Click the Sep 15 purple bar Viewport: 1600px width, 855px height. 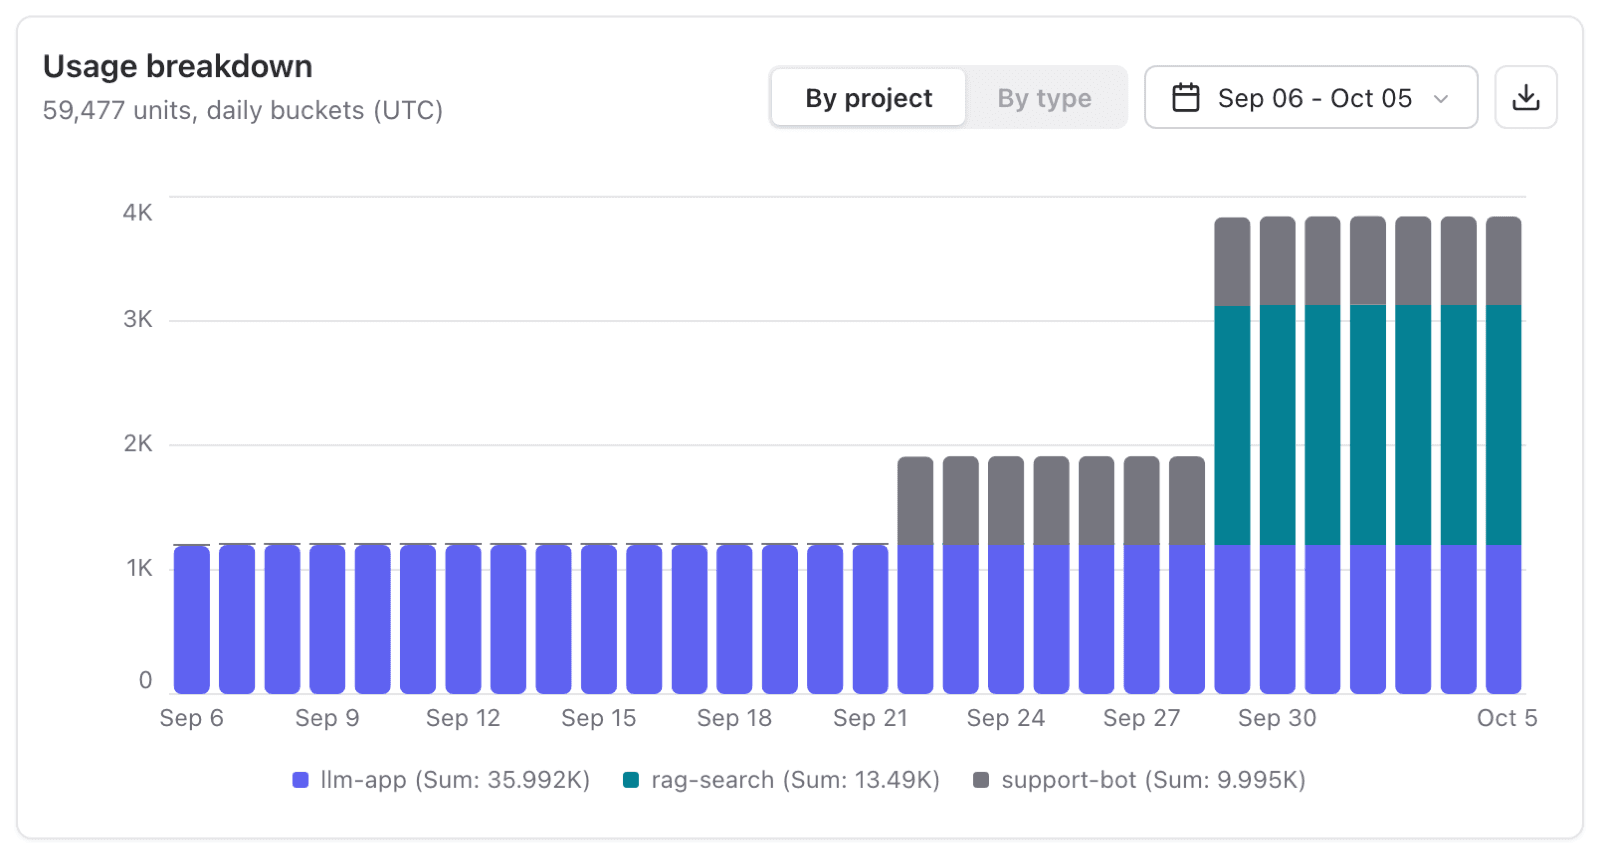tap(599, 619)
